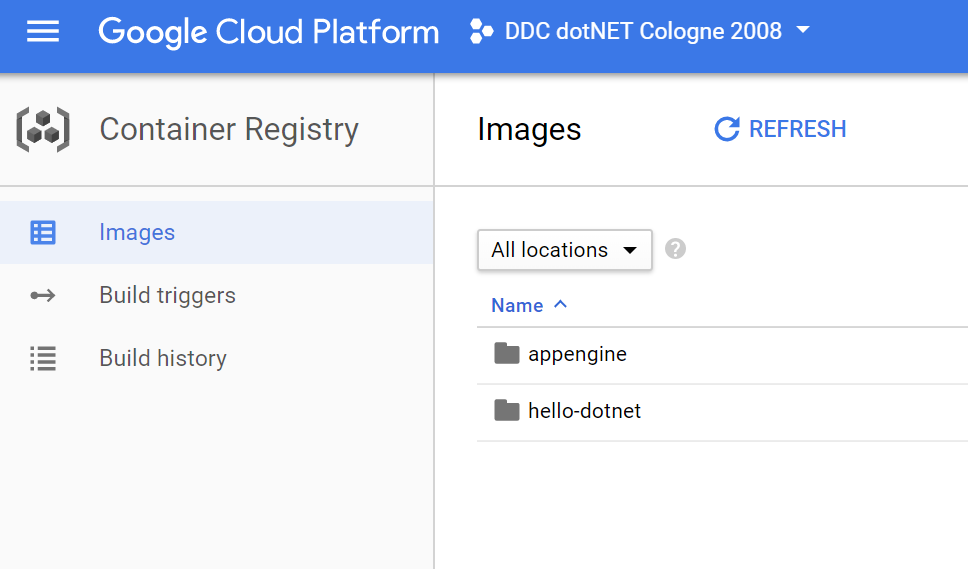Open the appengine repository link
This screenshot has width=968, height=569.
[577, 354]
